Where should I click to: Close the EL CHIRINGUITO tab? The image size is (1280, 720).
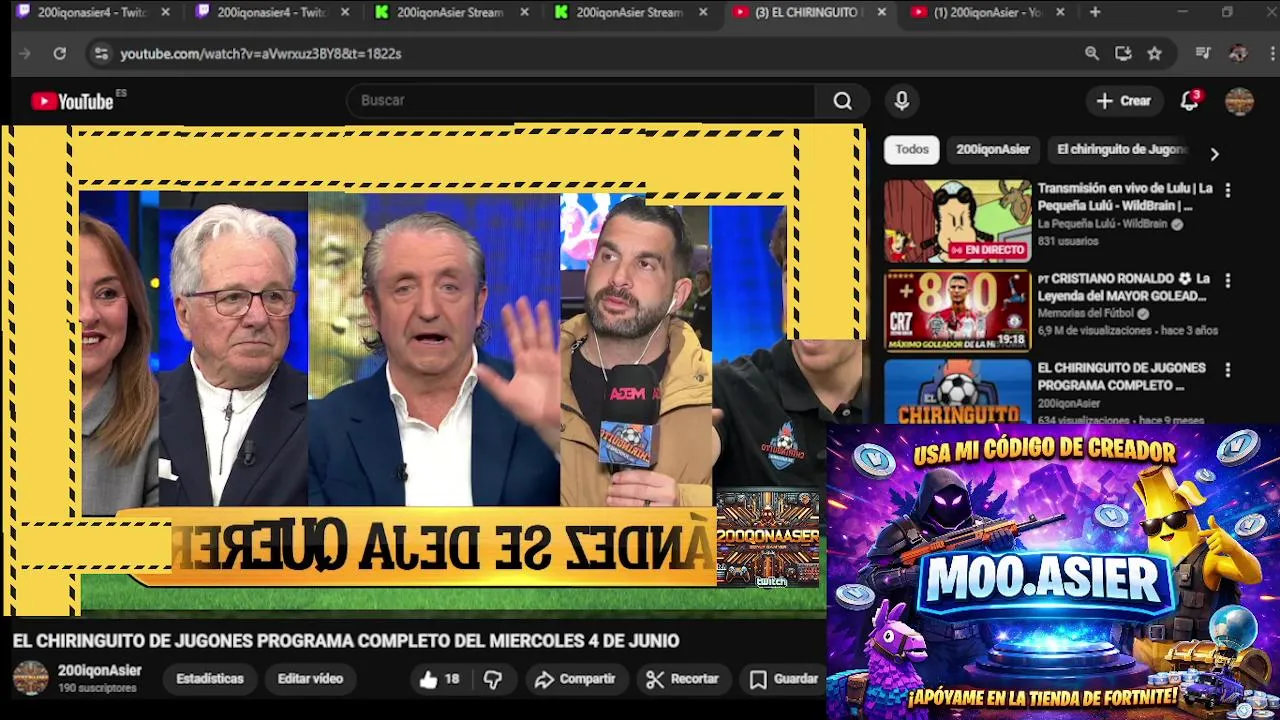[881, 12]
